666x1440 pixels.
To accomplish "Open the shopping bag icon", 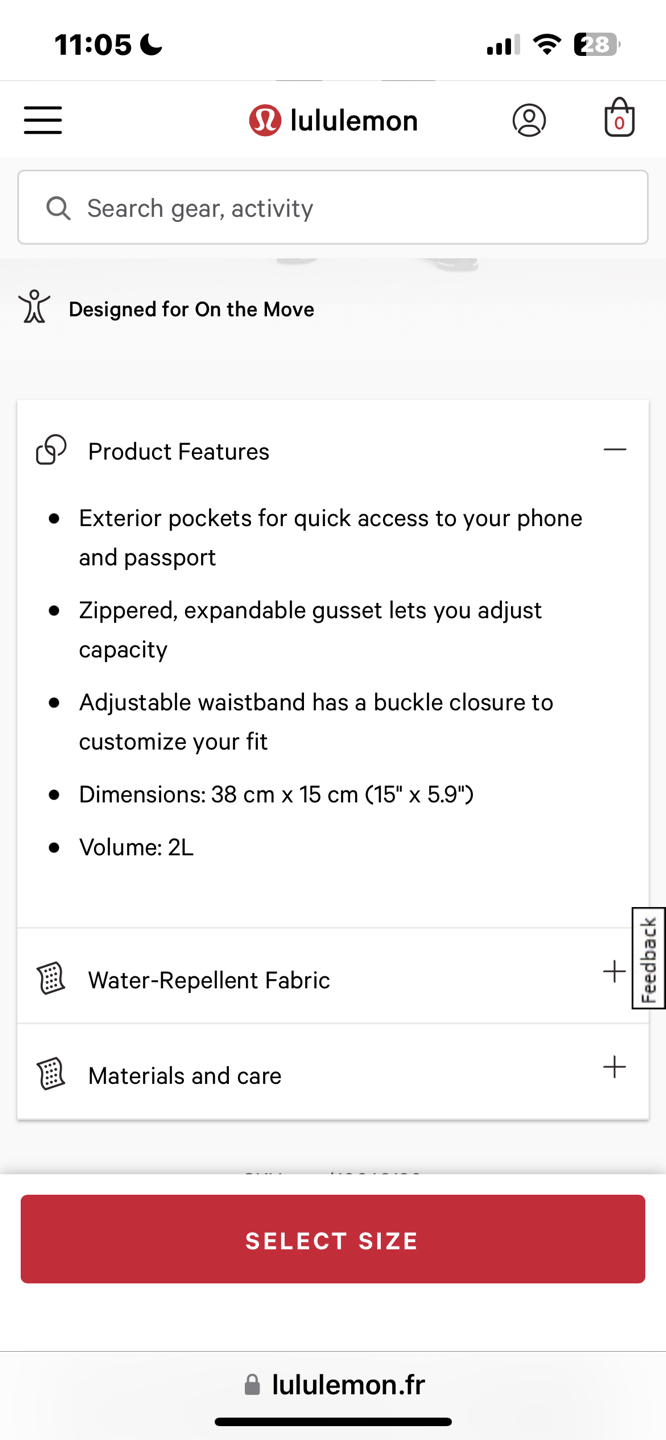I will 619,118.
